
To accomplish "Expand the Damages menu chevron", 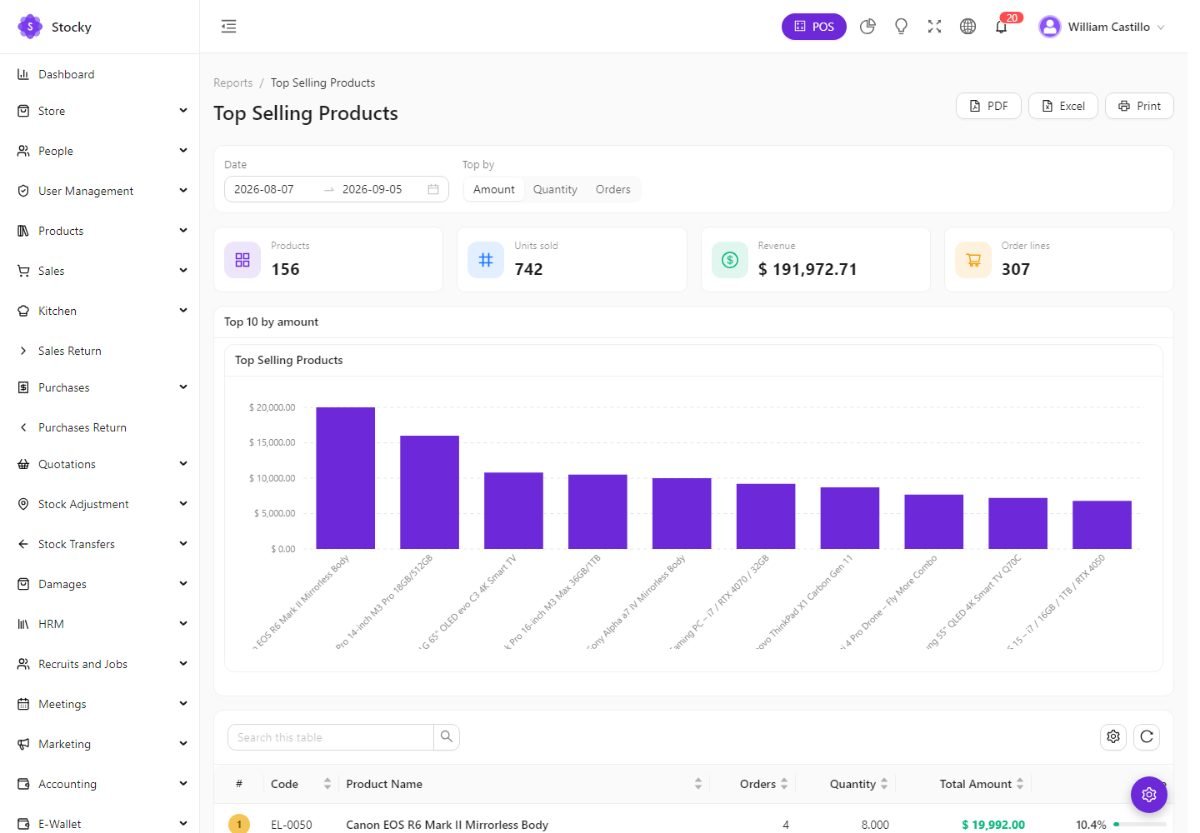I will [183, 584].
